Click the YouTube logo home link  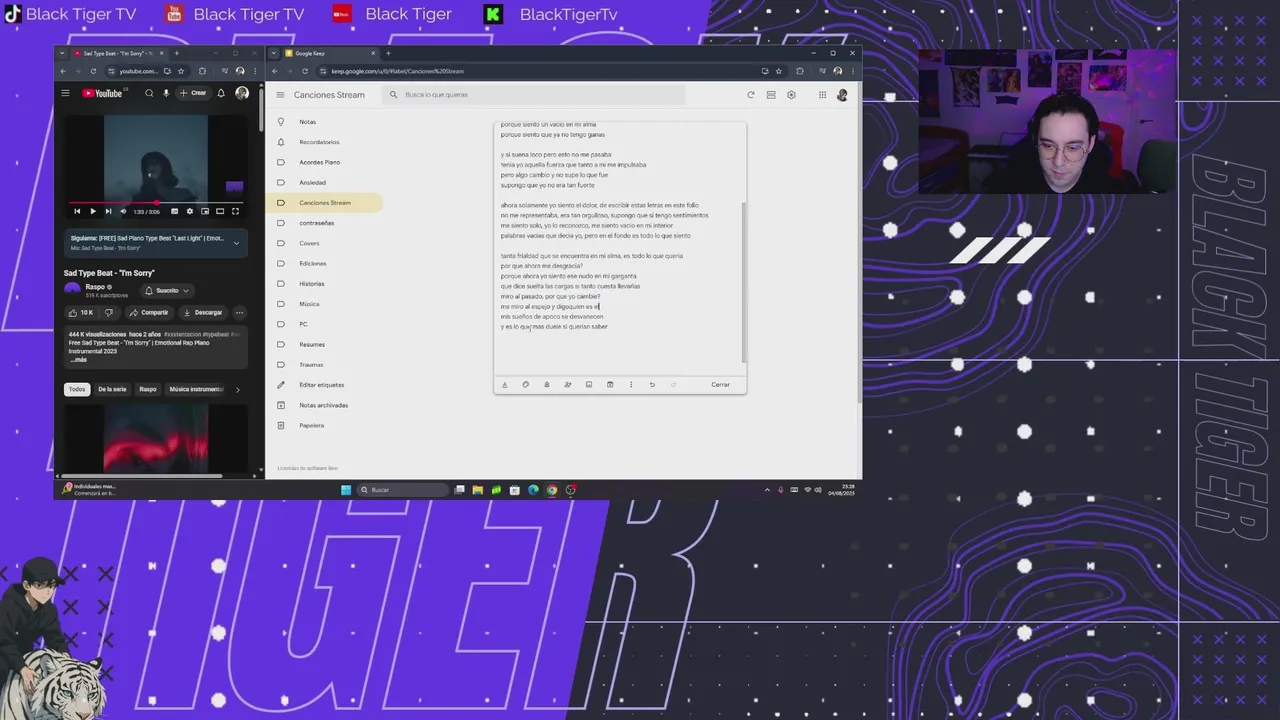tap(104, 93)
